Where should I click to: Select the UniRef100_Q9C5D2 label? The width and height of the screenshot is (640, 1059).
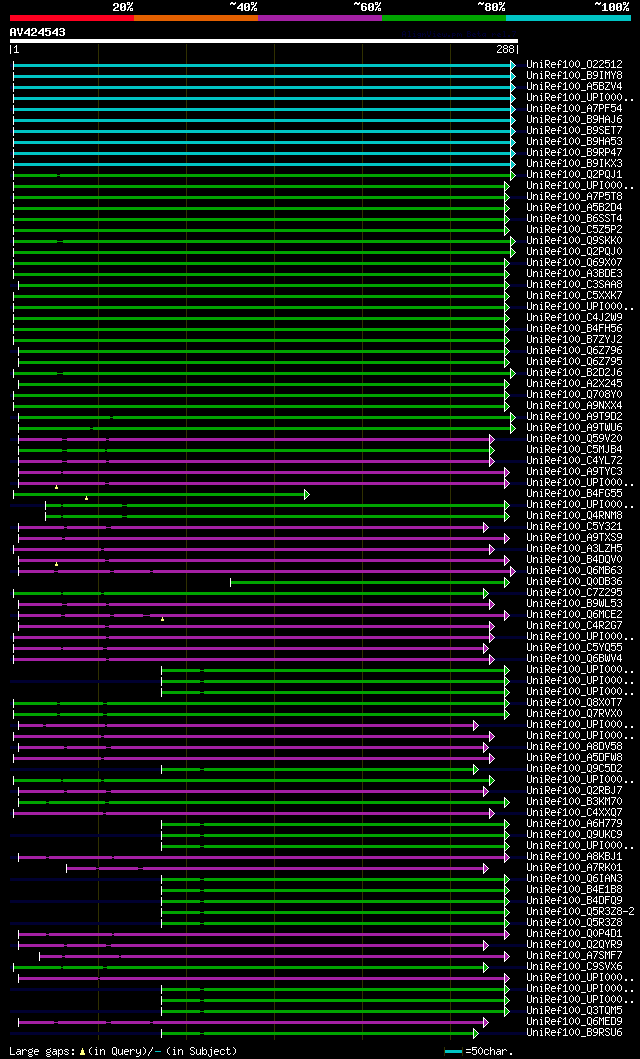575,769
